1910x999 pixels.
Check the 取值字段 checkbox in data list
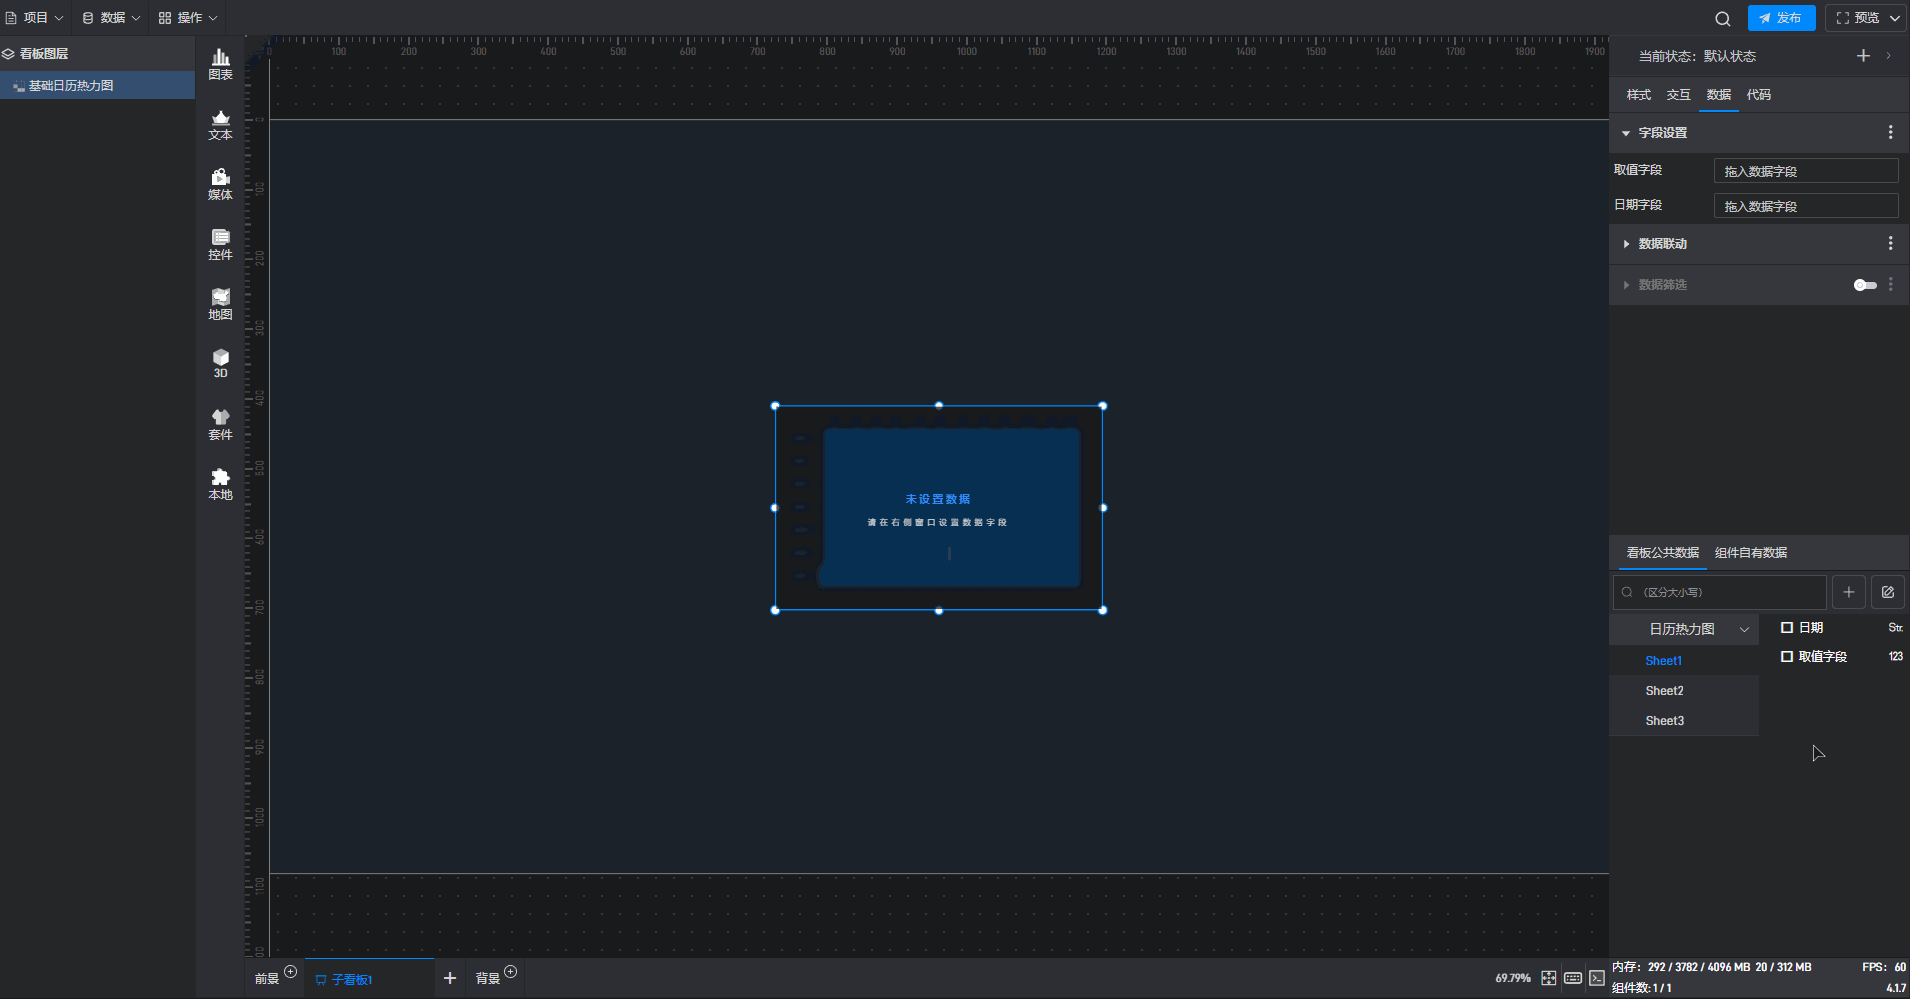click(x=1786, y=657)
